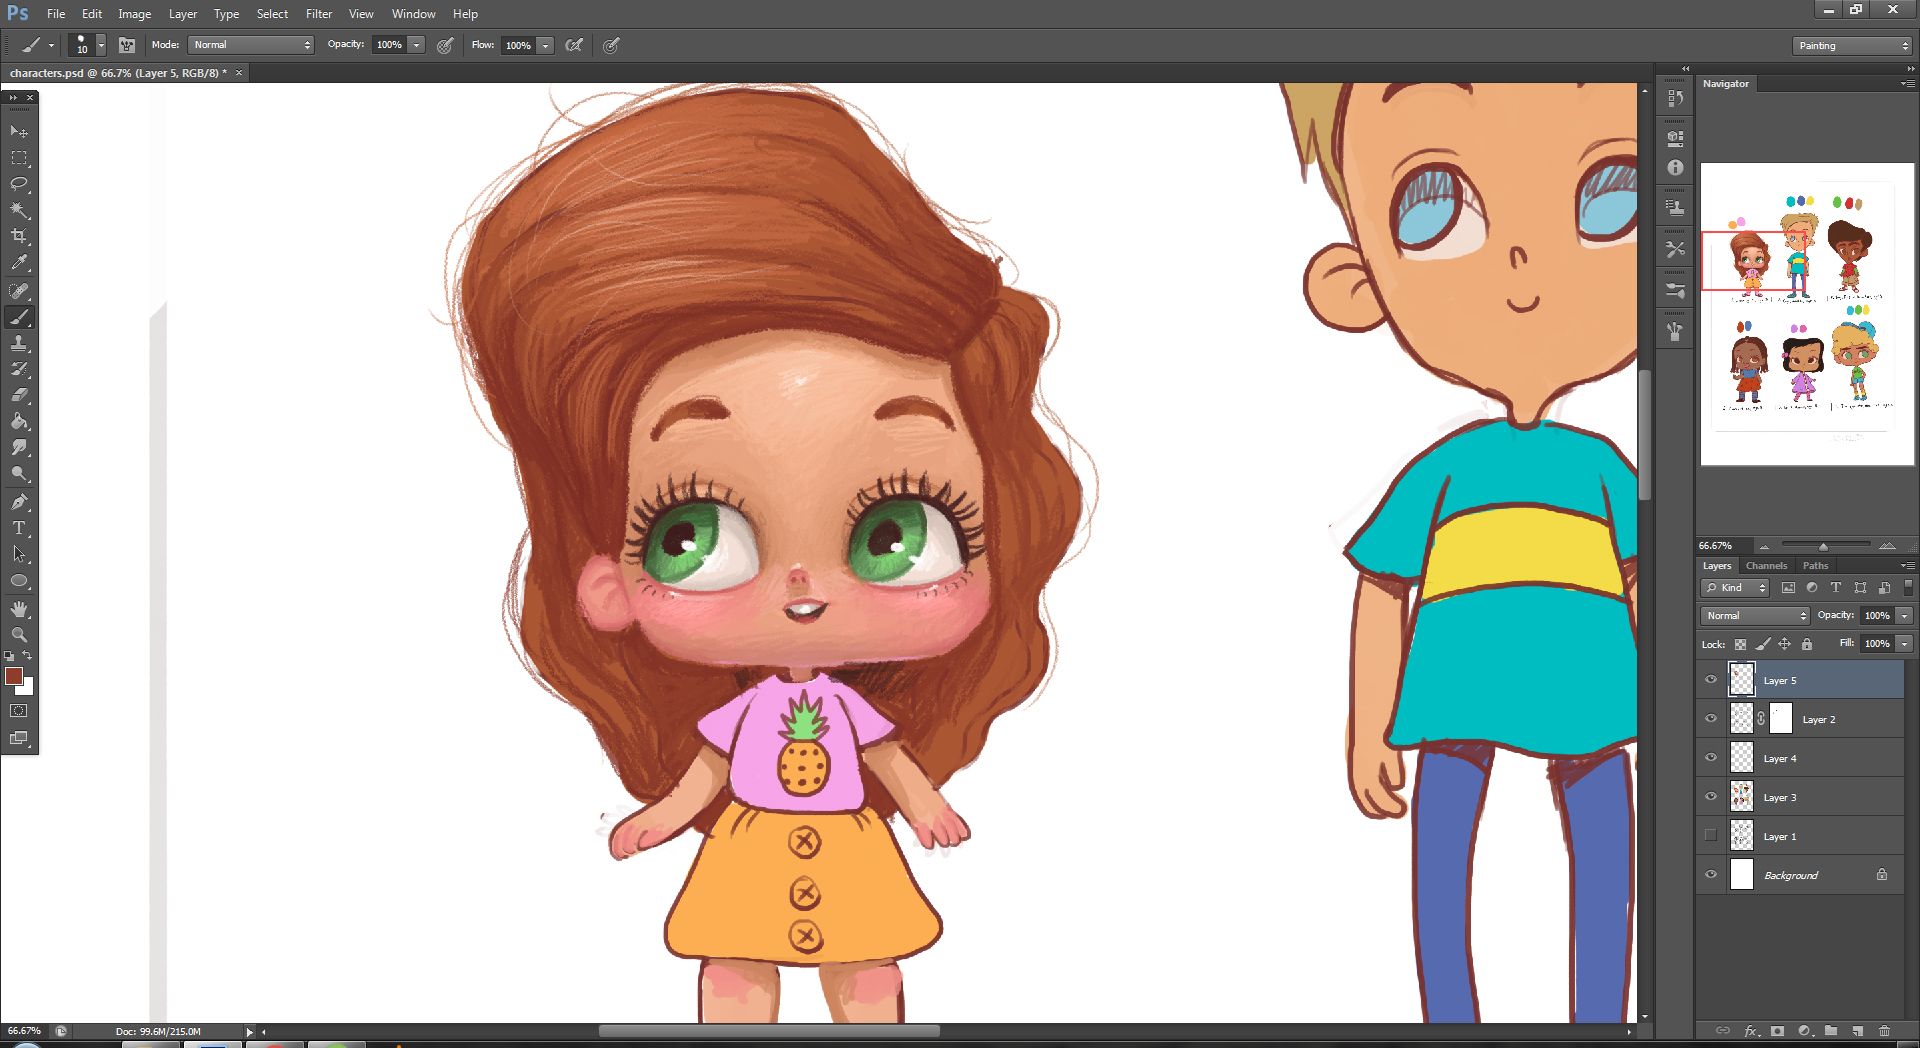Select the Lasso tool

19,184
